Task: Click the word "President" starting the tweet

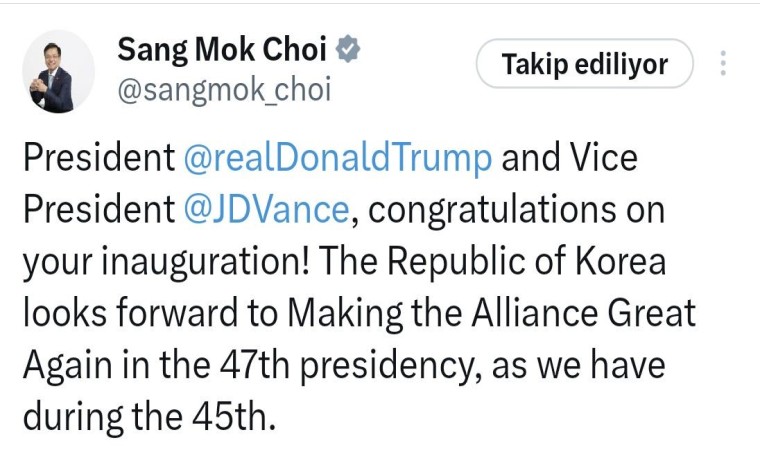Action: point(97,157)
